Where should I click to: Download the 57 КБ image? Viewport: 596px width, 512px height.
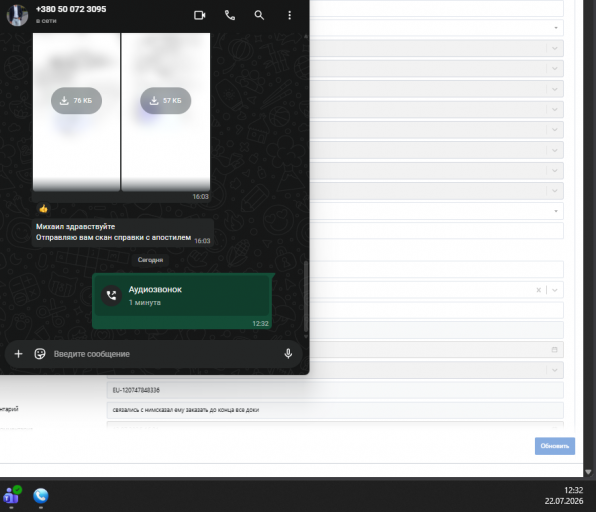[x=166, y=101]
